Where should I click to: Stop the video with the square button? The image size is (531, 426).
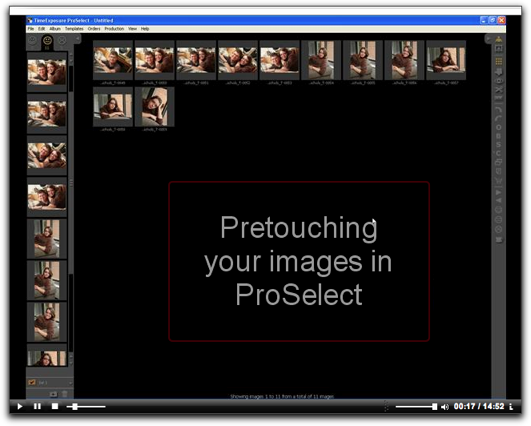coord(55,406)
